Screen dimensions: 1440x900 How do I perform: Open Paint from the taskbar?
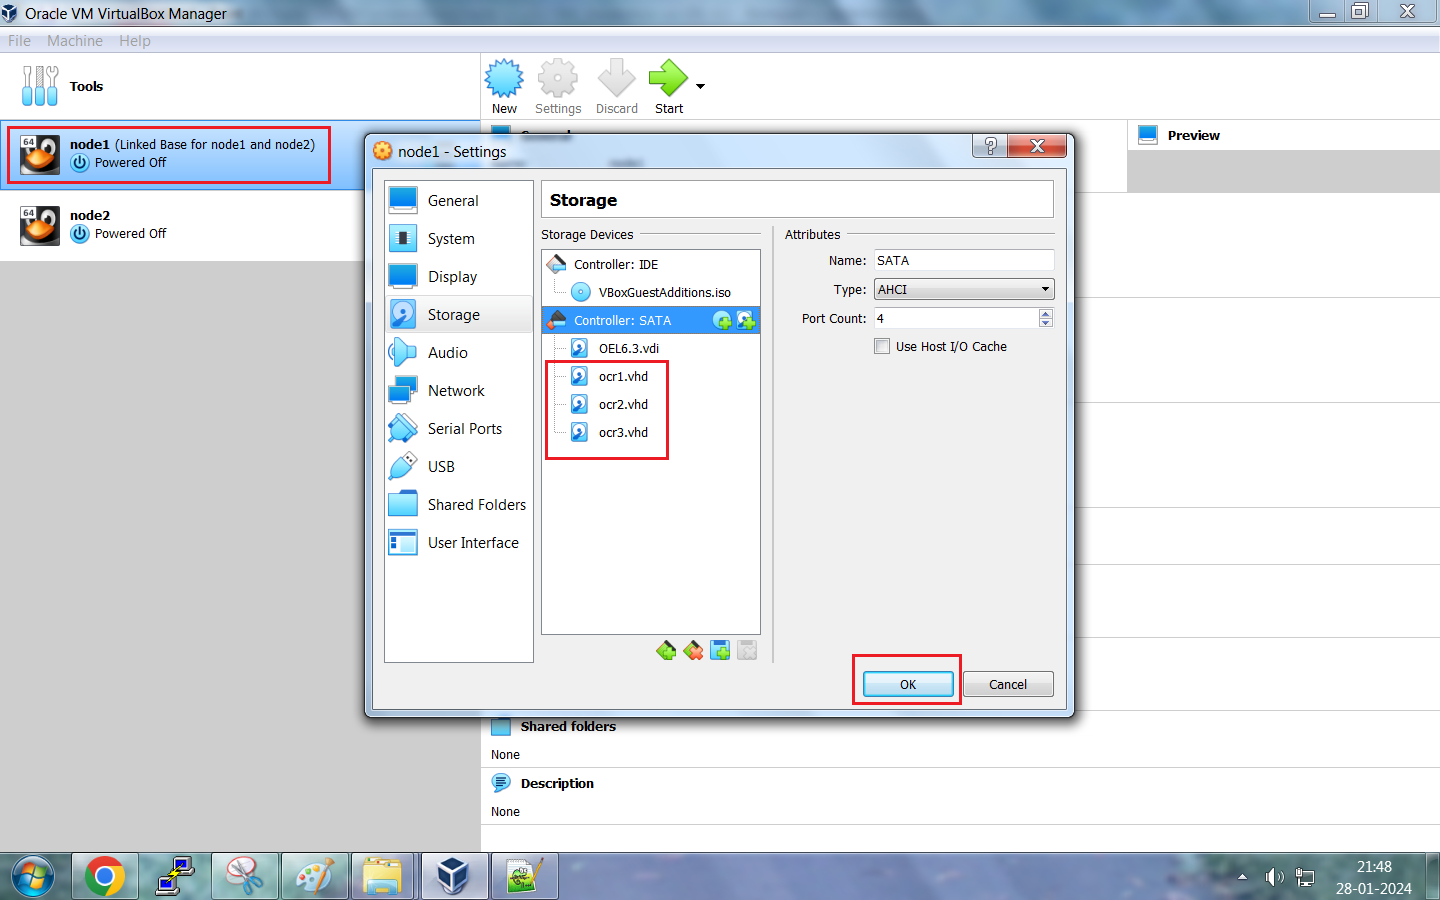pyautogui.click(x=315, y=877)
